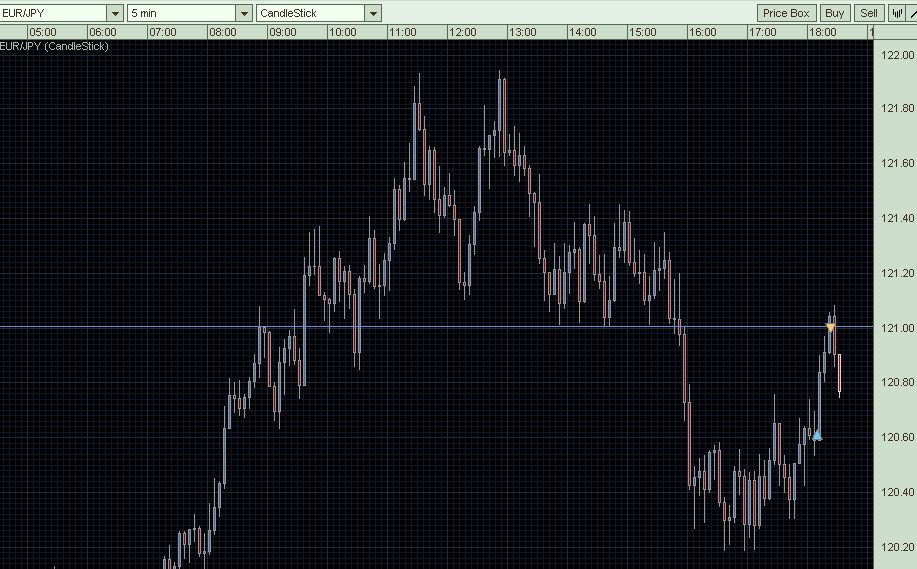
Task: Click the Buy button
Action: pyautogui.click(x=835, y=13)
